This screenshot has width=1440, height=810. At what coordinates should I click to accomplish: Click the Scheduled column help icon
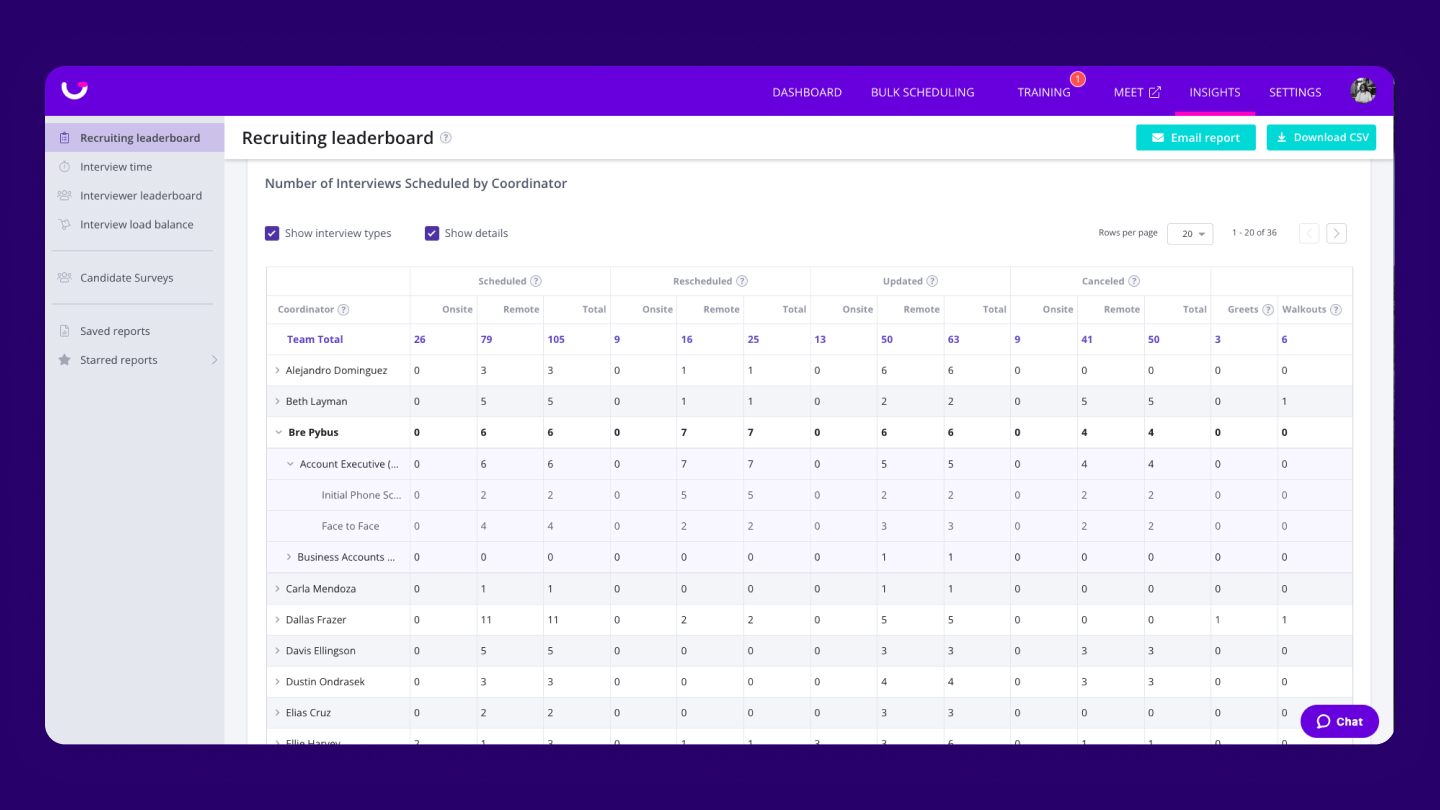click(x=536, y=281)
